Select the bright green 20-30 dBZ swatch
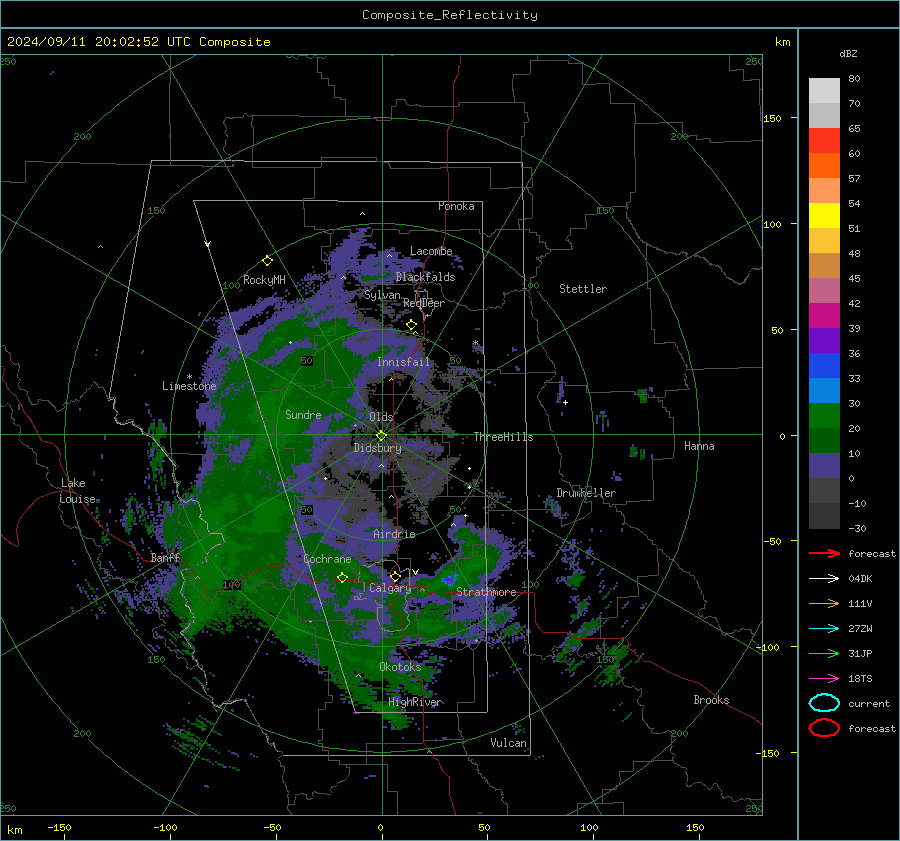This screenshot has width=900, height=841. (x=824, y=416)
